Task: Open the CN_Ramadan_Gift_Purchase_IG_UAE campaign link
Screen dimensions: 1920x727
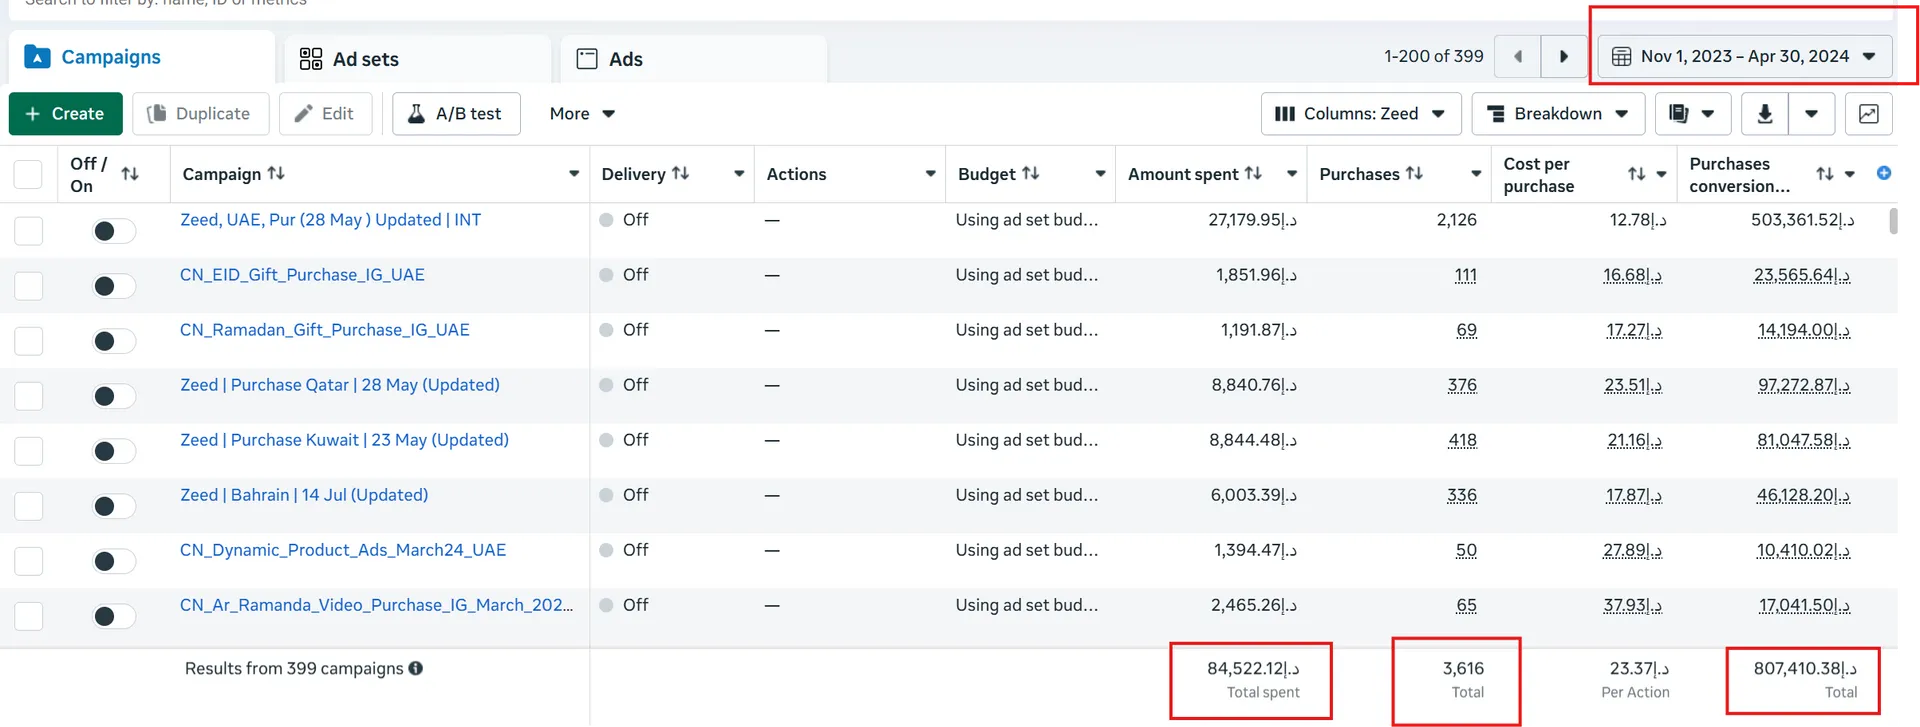Action: point(324,330)
